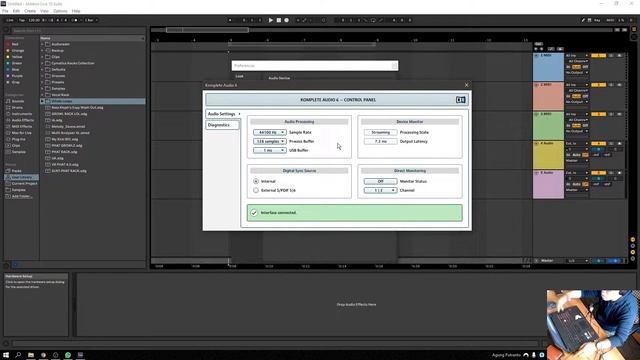Viewport: 640px width, 360px height.
Task: Expand the Presets folder
Action: (x=42, y=82)
